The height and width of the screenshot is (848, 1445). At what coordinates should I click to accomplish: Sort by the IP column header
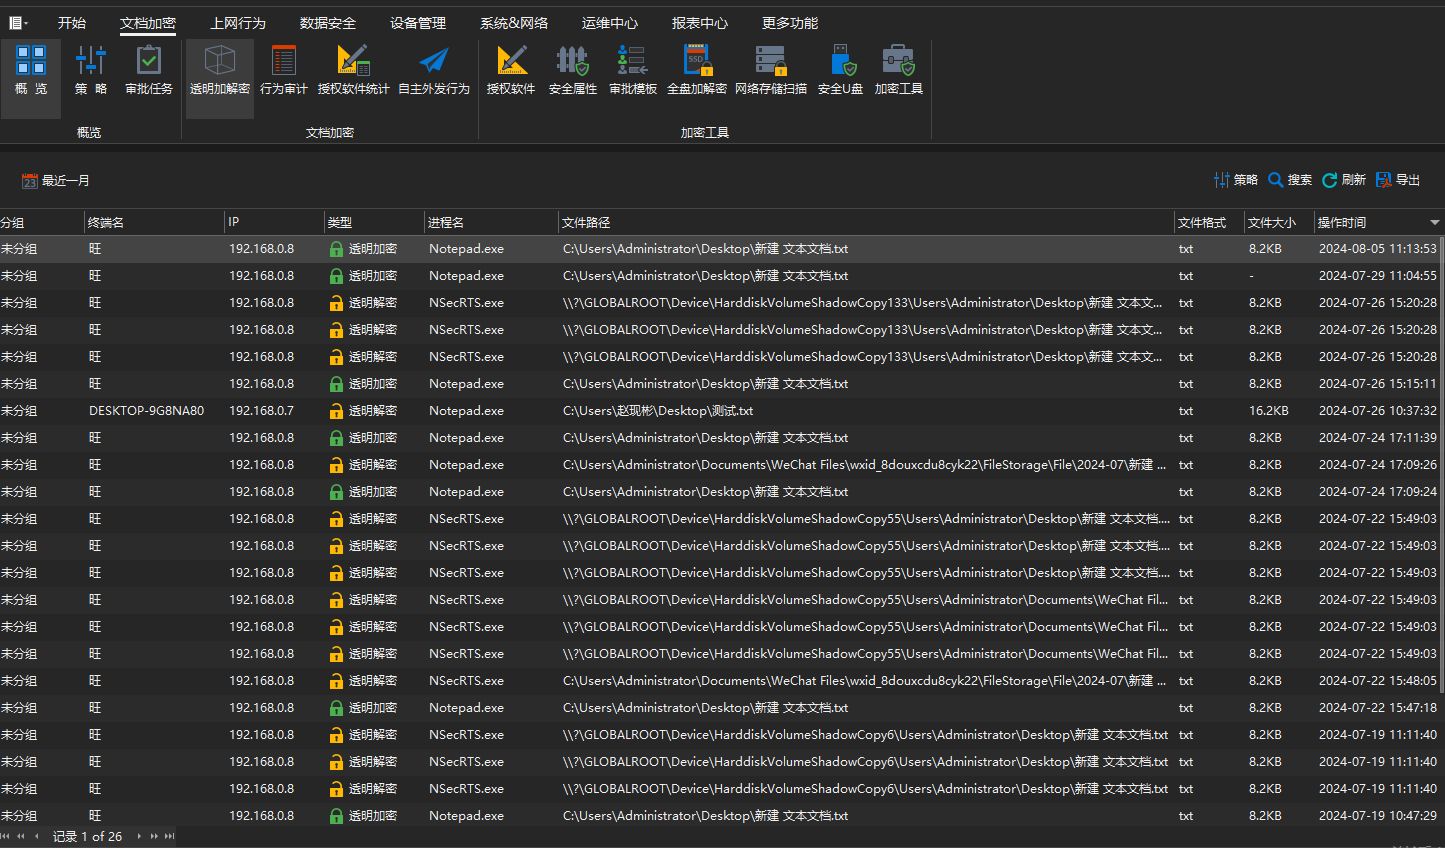pos(274,222)
